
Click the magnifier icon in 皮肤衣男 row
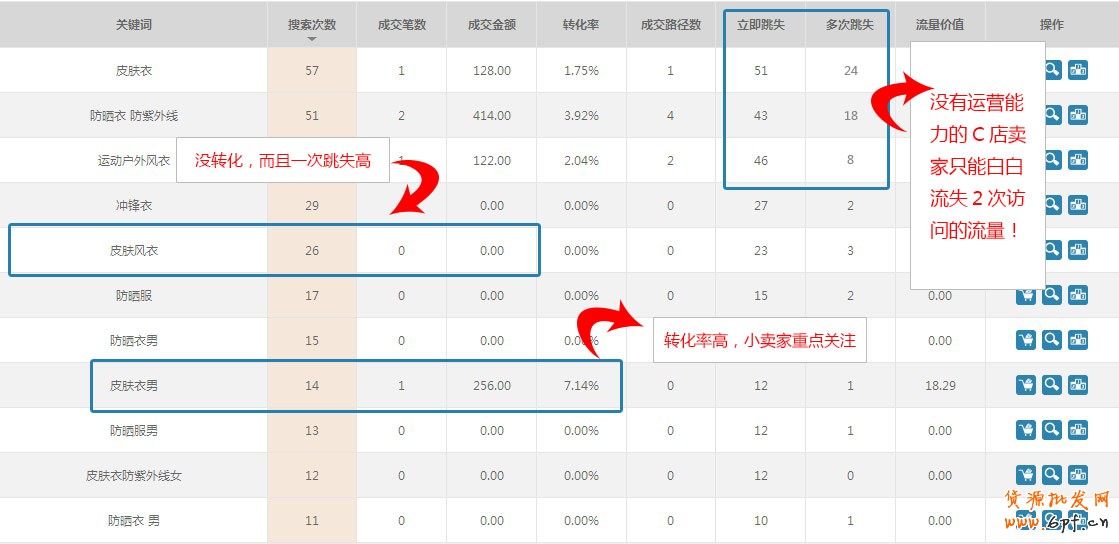(1051, 385)
